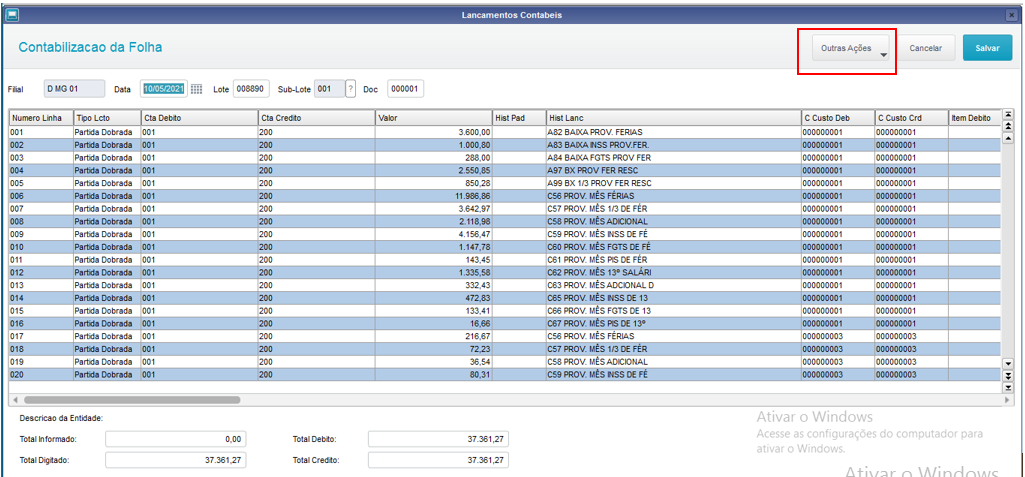Screen dimensions: 1025x477
Task: Click the Hist Lanc column header
Action: pos(673,118)
